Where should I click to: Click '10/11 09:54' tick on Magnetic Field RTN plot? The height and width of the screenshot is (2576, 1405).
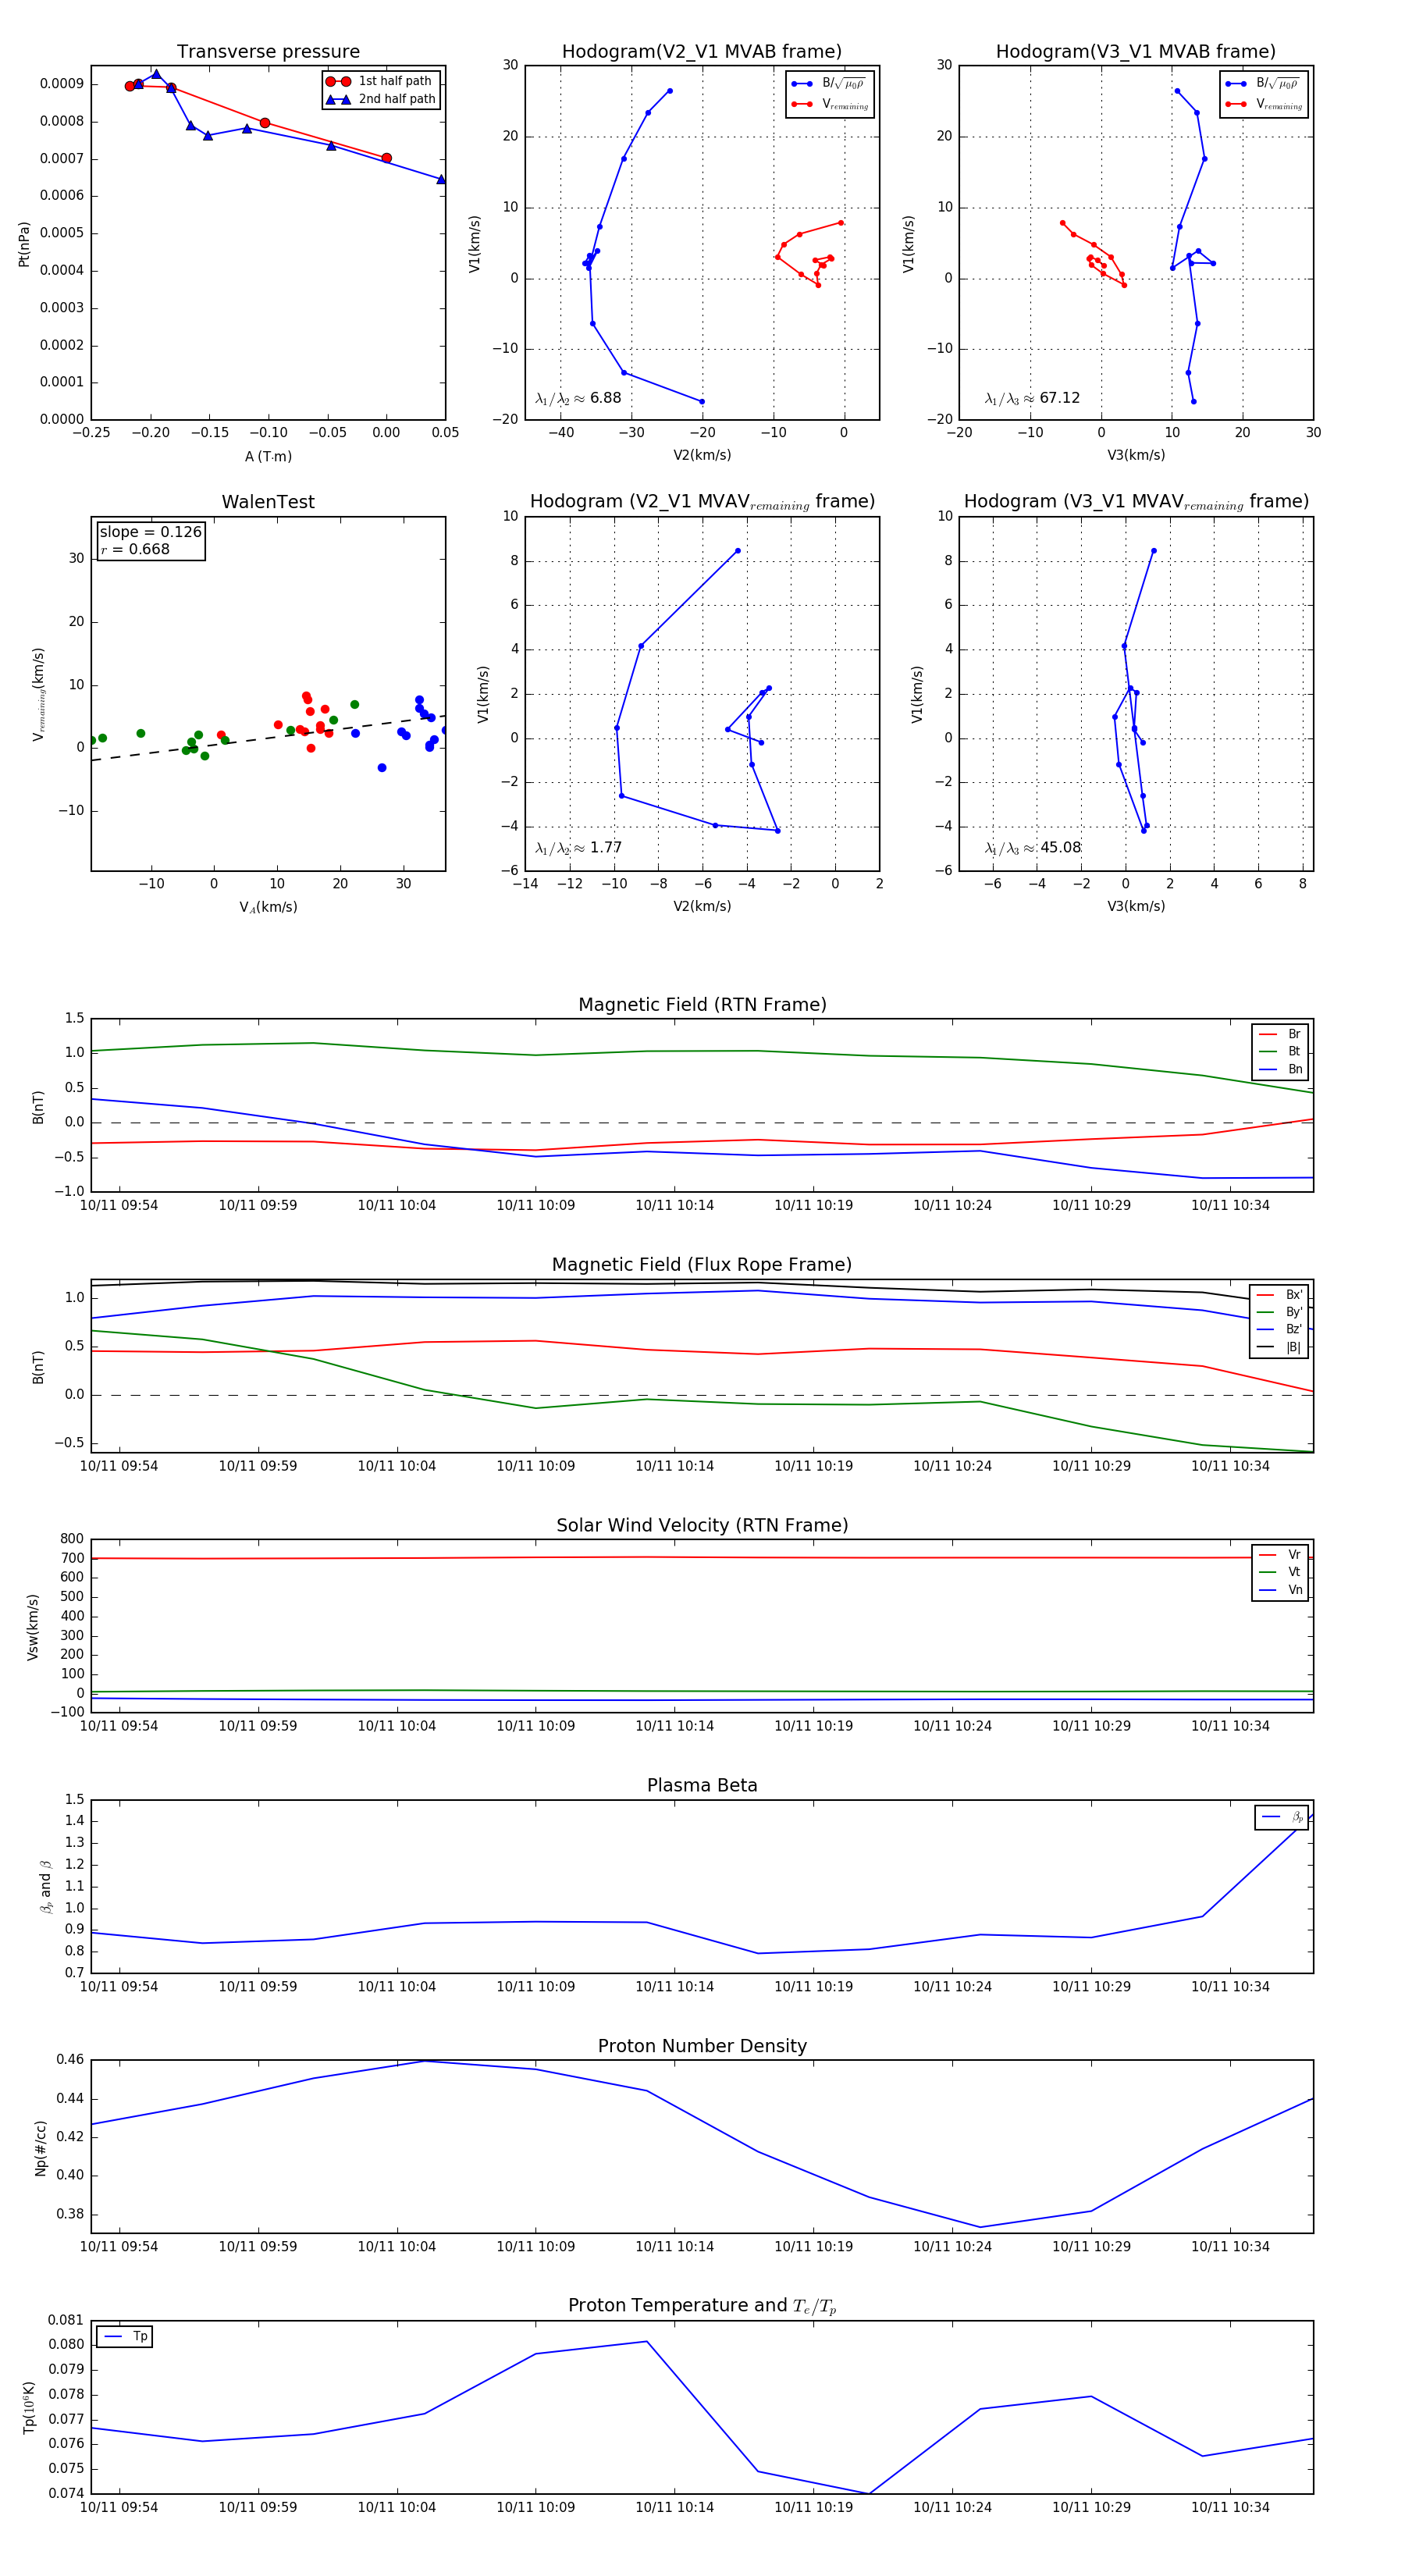point(119,1205)
